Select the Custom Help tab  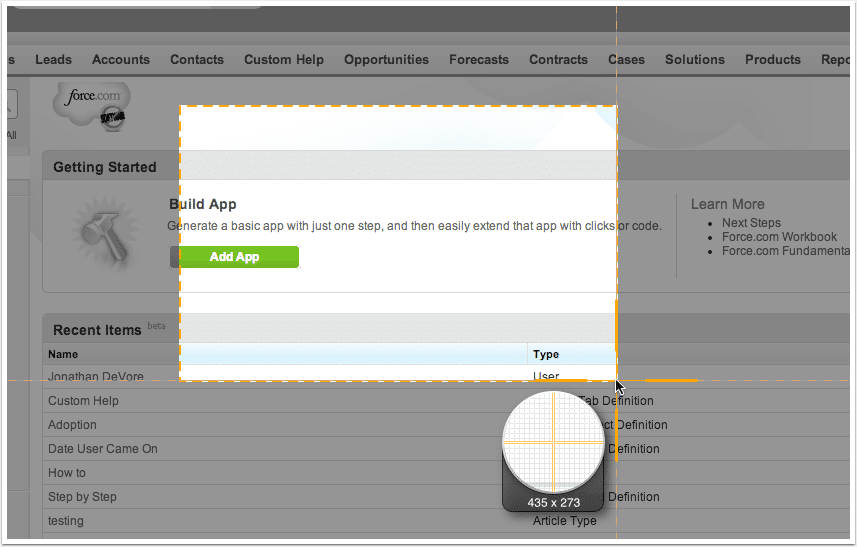tap(284, 60)
